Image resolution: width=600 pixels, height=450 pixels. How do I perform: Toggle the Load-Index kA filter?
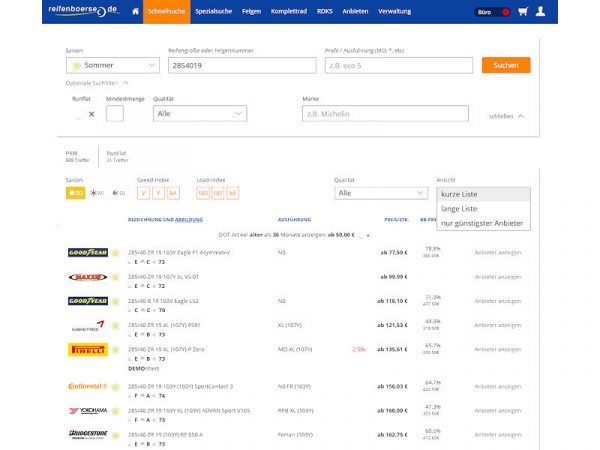pyautogui.click(x=232, y=193)
